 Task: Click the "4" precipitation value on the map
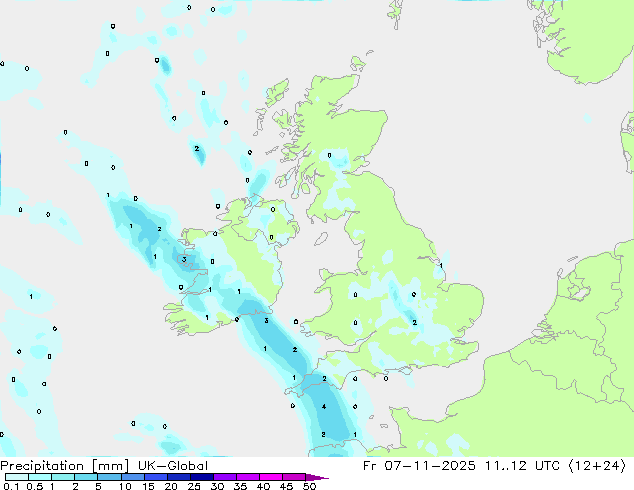324,406
